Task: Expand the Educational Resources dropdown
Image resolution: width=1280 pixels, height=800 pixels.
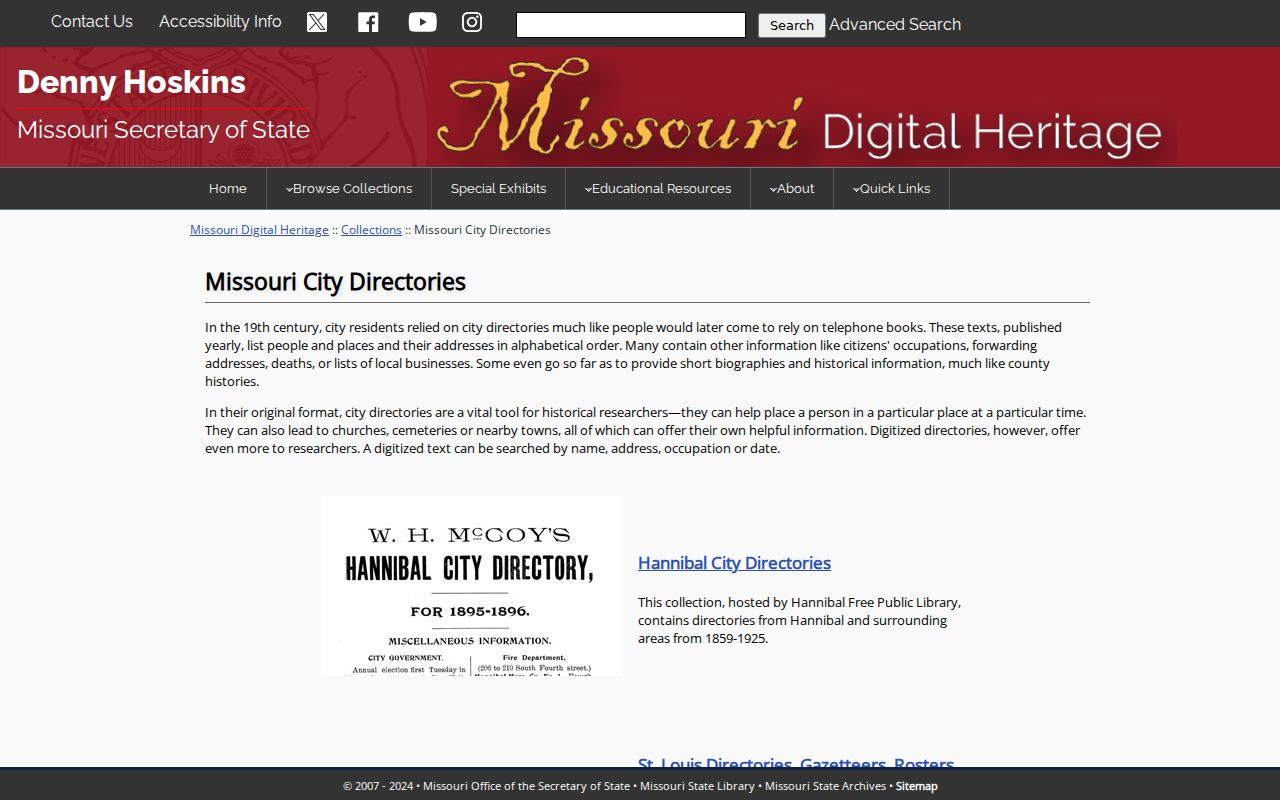Action: 658,188
